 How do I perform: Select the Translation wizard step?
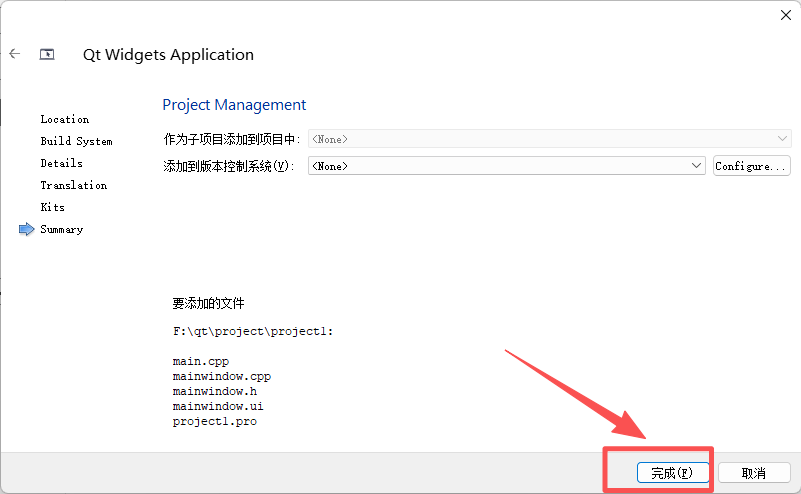pyautogui.click(x=74, y=185)
